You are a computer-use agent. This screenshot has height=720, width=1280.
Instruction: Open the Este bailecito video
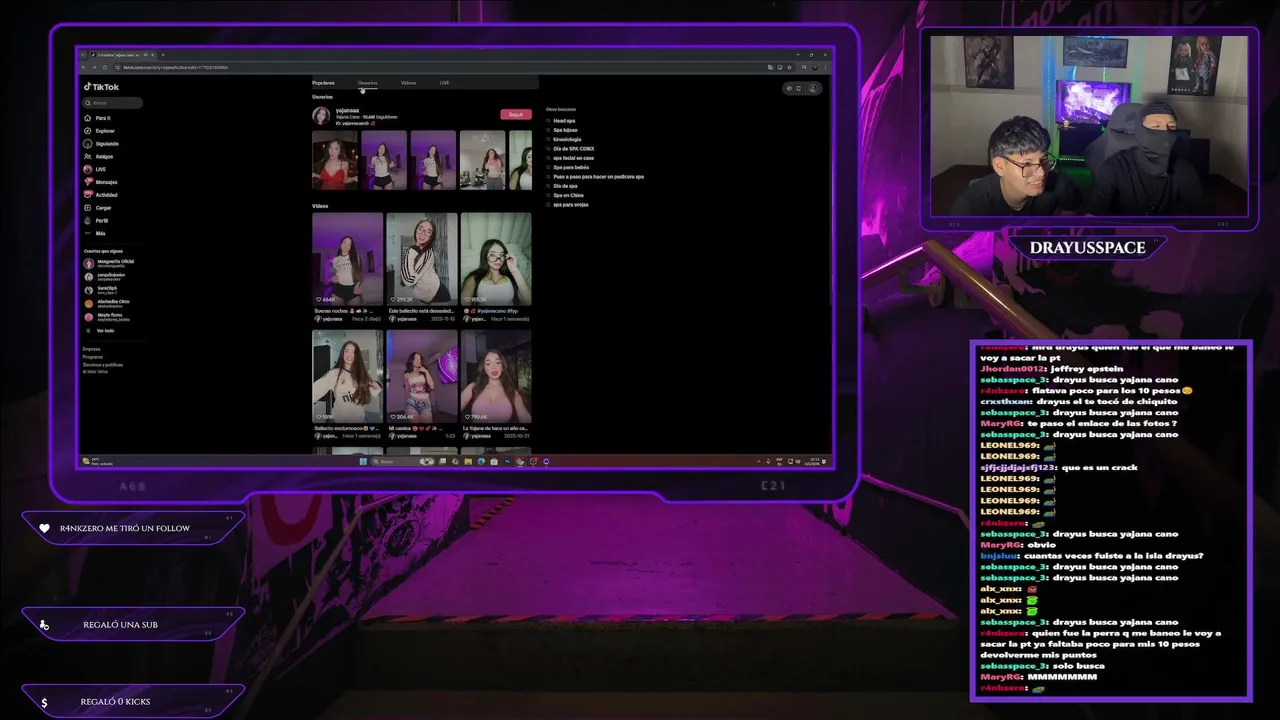tap(421, 258)
